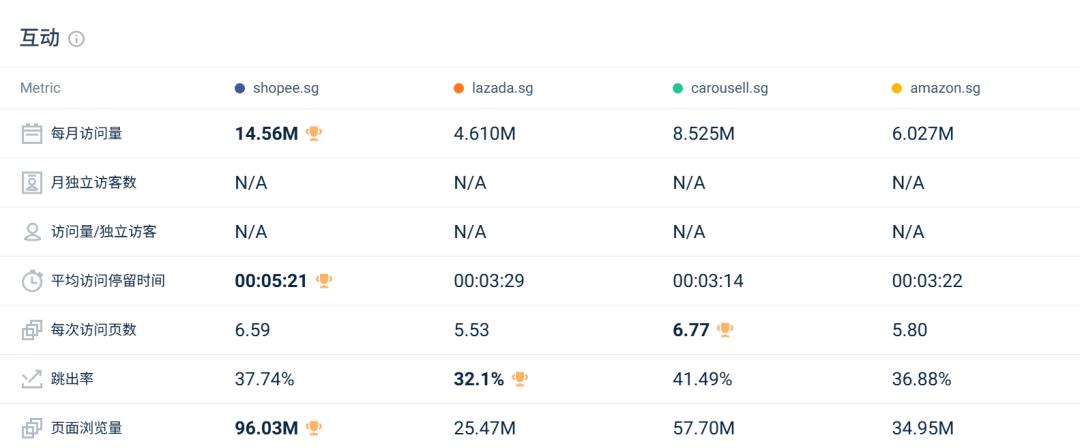Click the trophy beside 96.03M page views
The height and width of the screenshot is (448, 1080).
click(x=313, y=428)
